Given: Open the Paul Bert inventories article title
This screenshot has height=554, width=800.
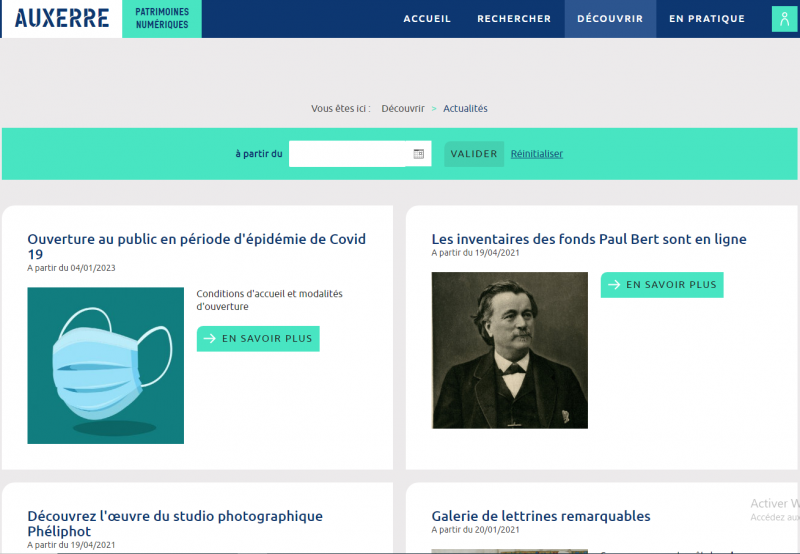Looking at the screenshot, I should pos(589,239).
